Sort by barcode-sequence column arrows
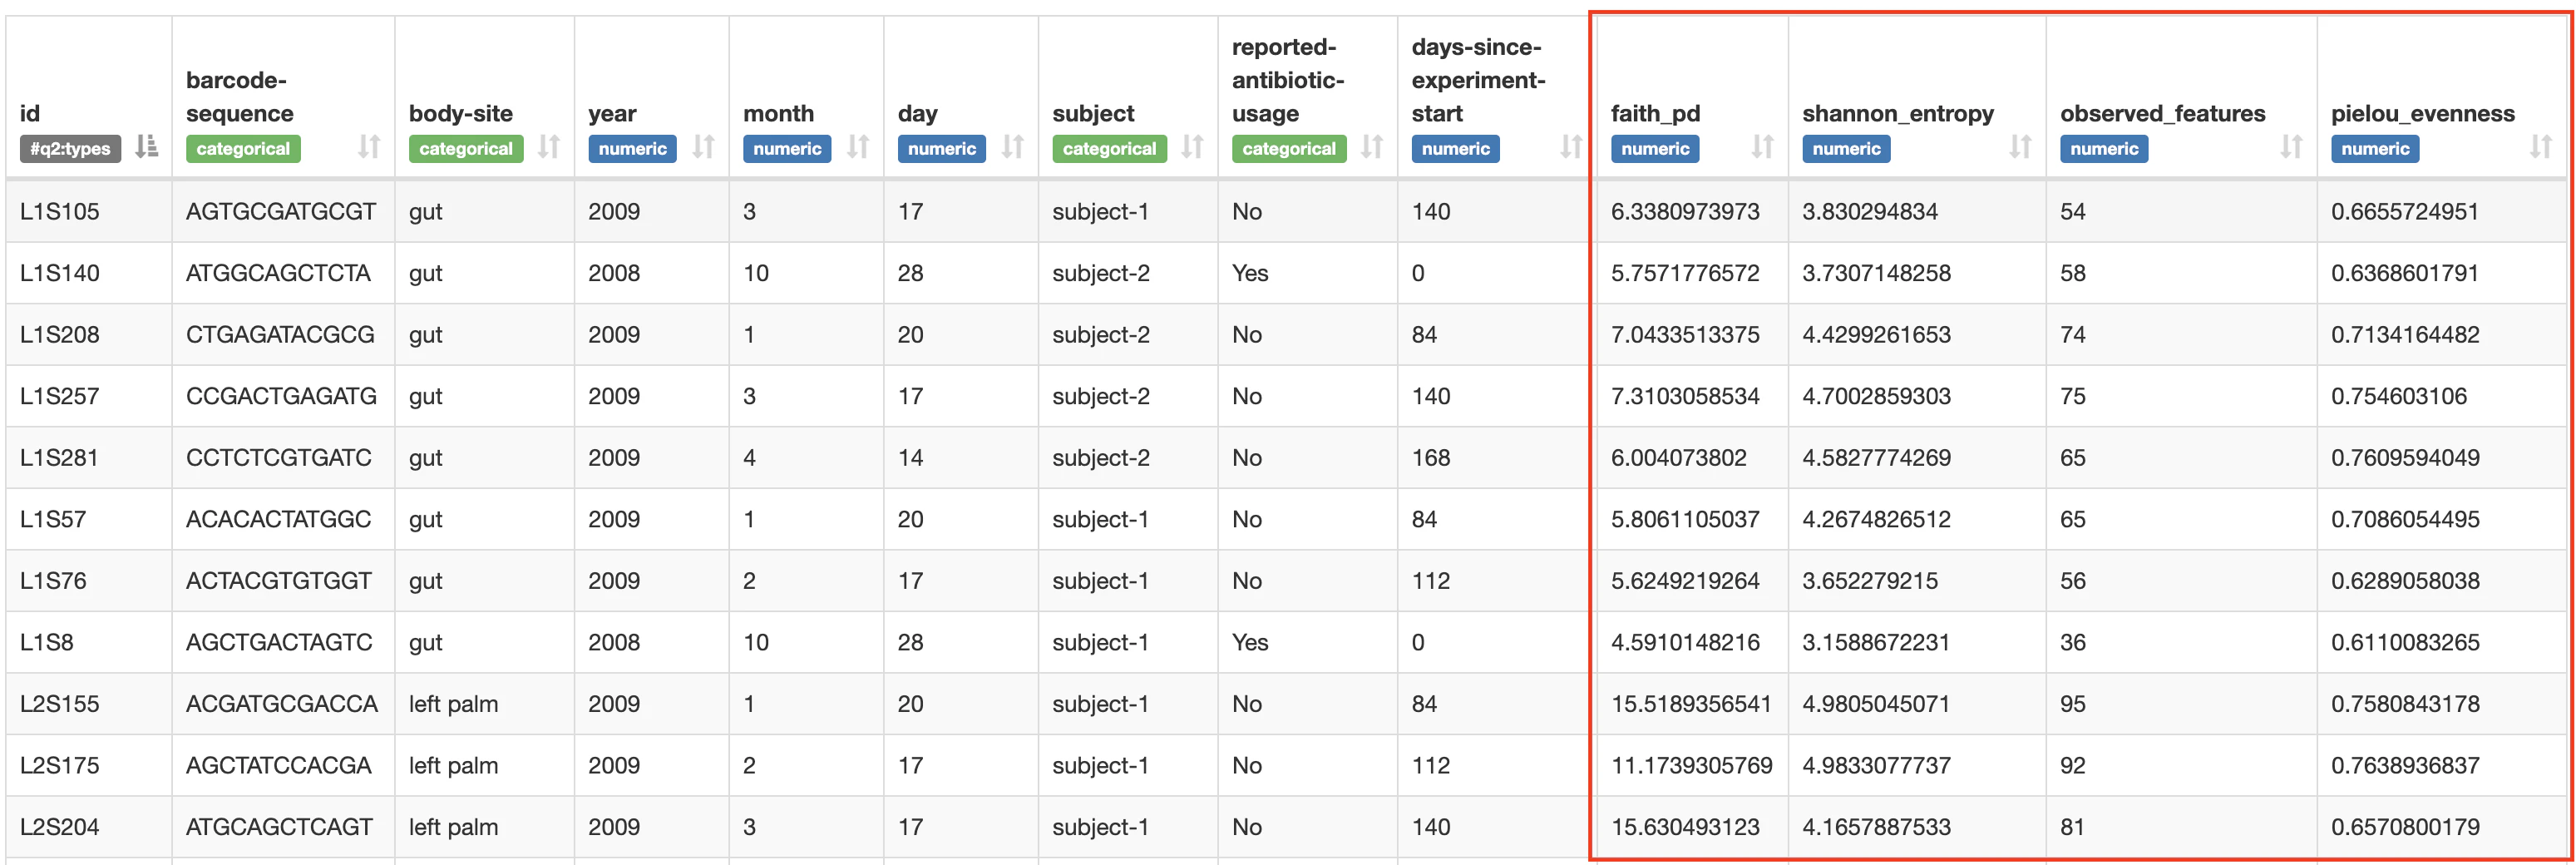The height and width of the screenshot is (865, 2576). click(369, 147)
